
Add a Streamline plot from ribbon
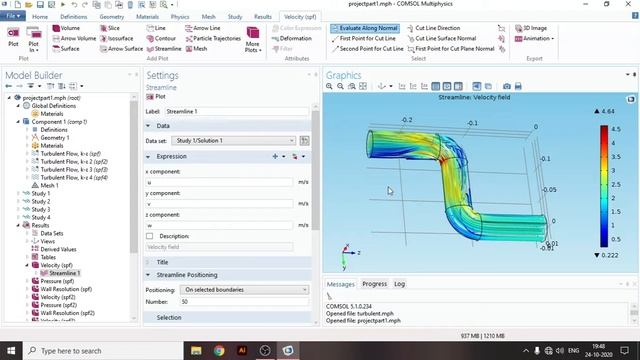(x=164, y=49)
